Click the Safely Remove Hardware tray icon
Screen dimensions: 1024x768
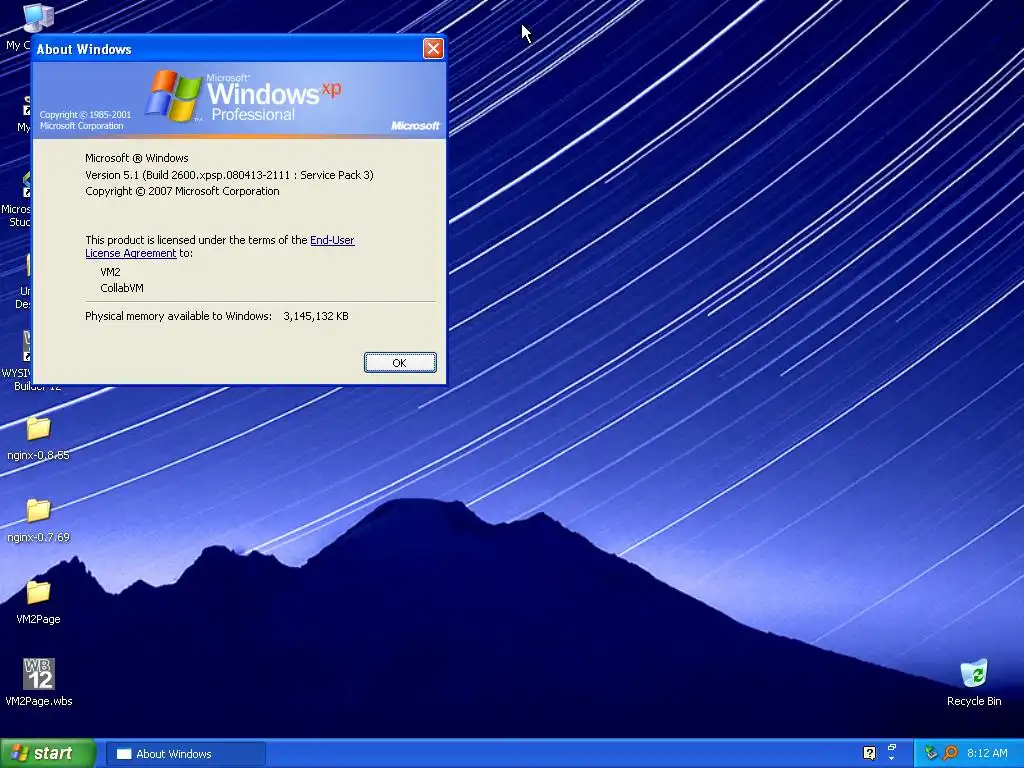tap(931, 753)
